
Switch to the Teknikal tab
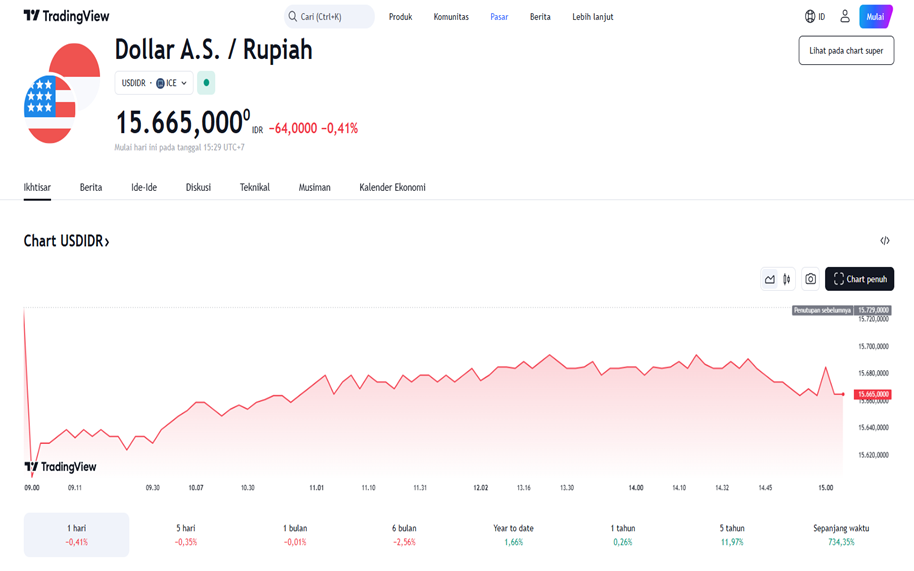point(255,187)
